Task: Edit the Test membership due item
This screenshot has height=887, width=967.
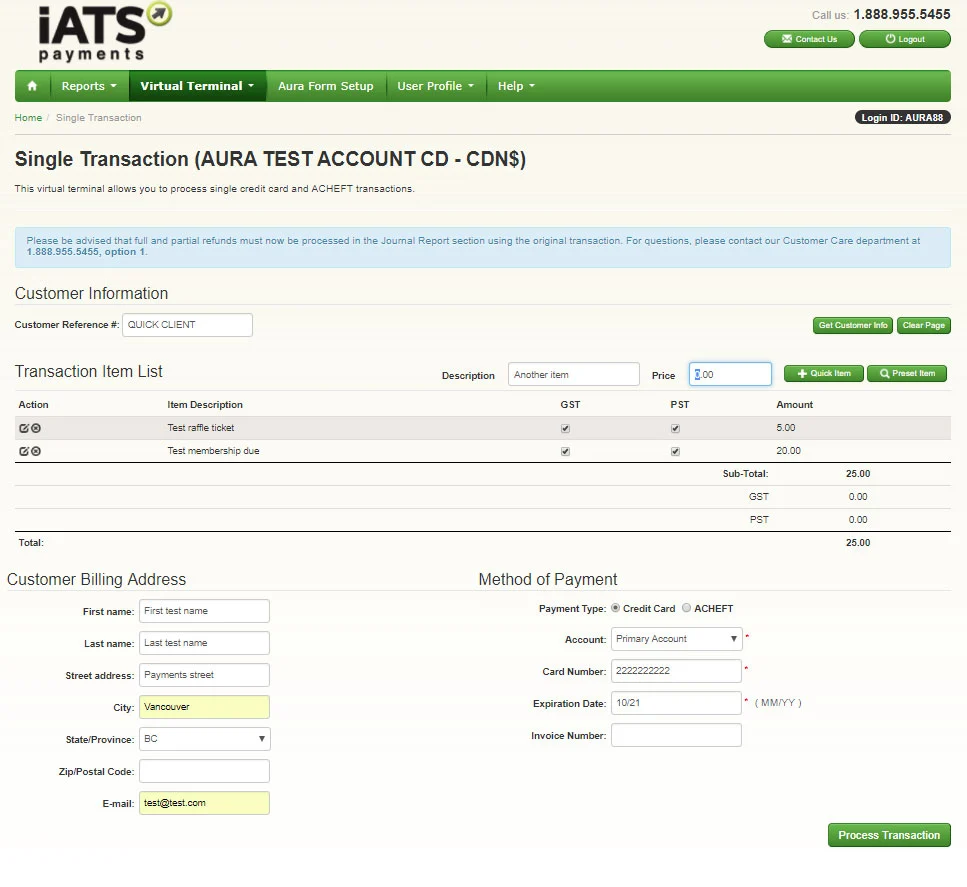Action: [24, 451]
